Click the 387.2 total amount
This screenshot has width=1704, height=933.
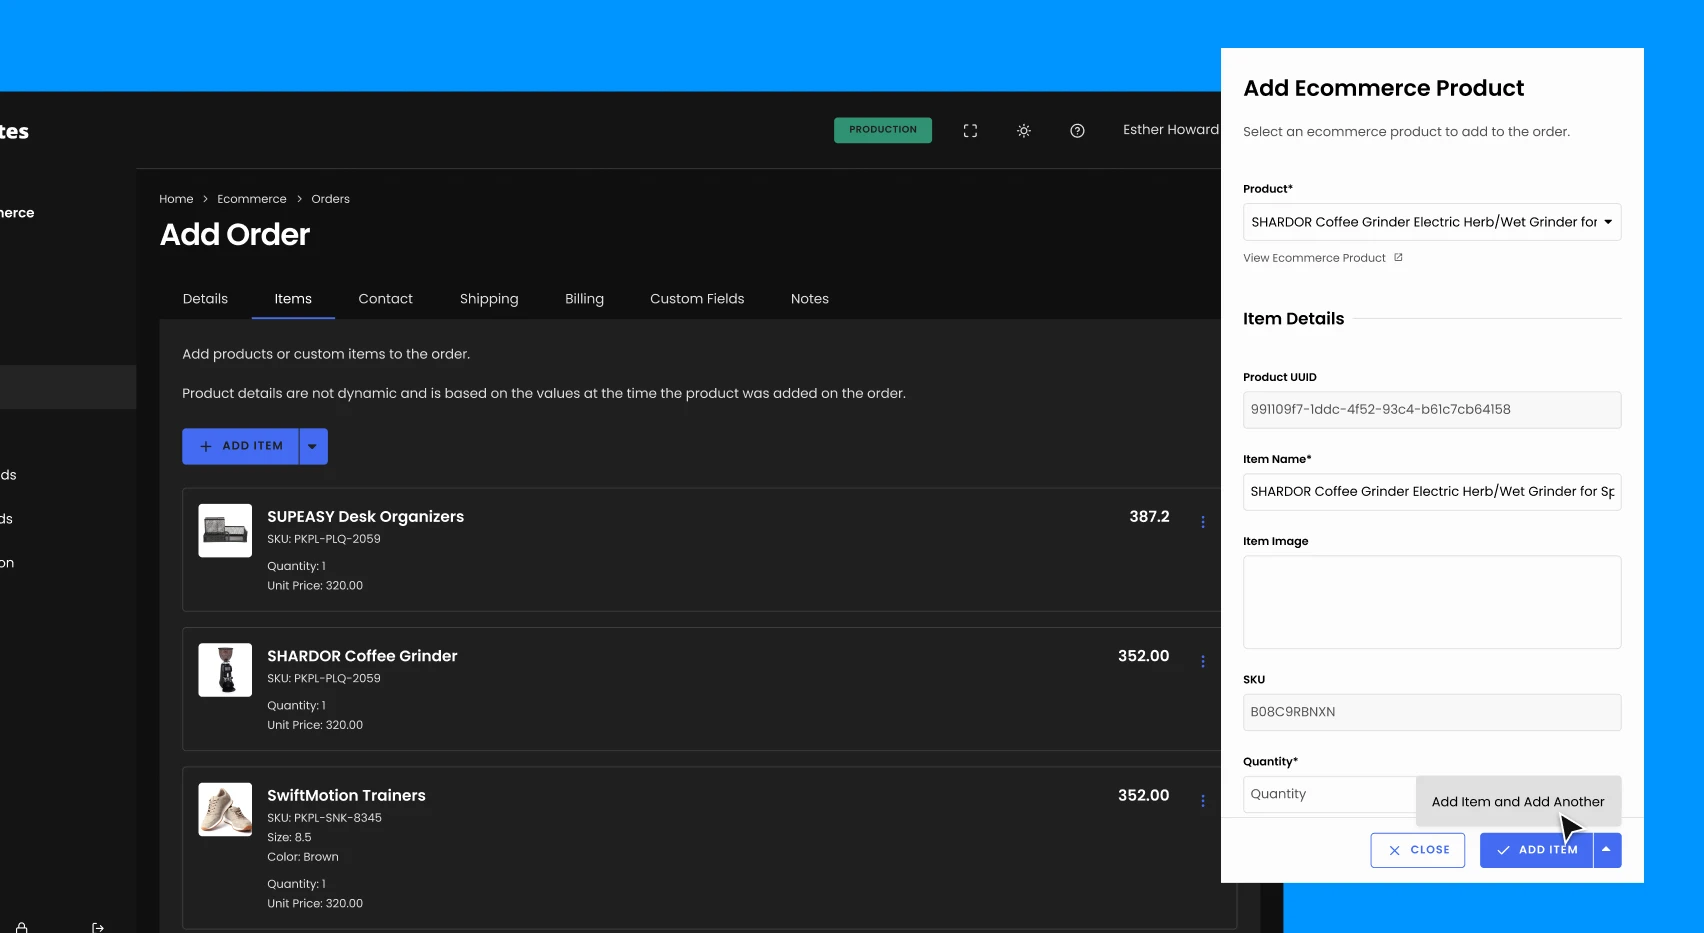tap(1149, 517)
